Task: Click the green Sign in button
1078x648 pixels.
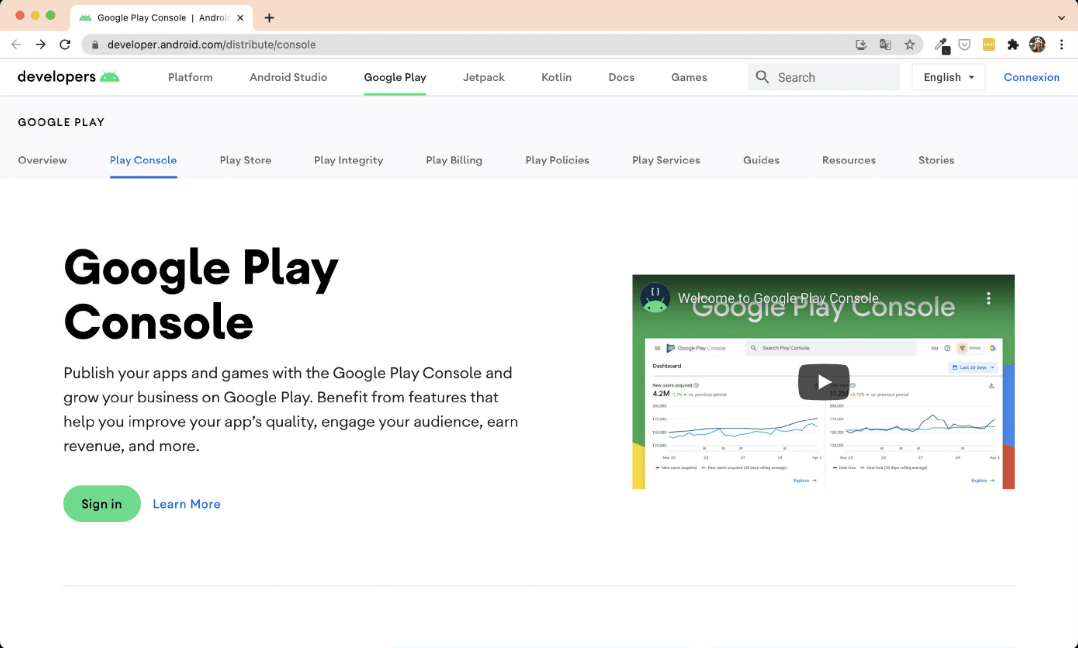Action: point(102,504)
